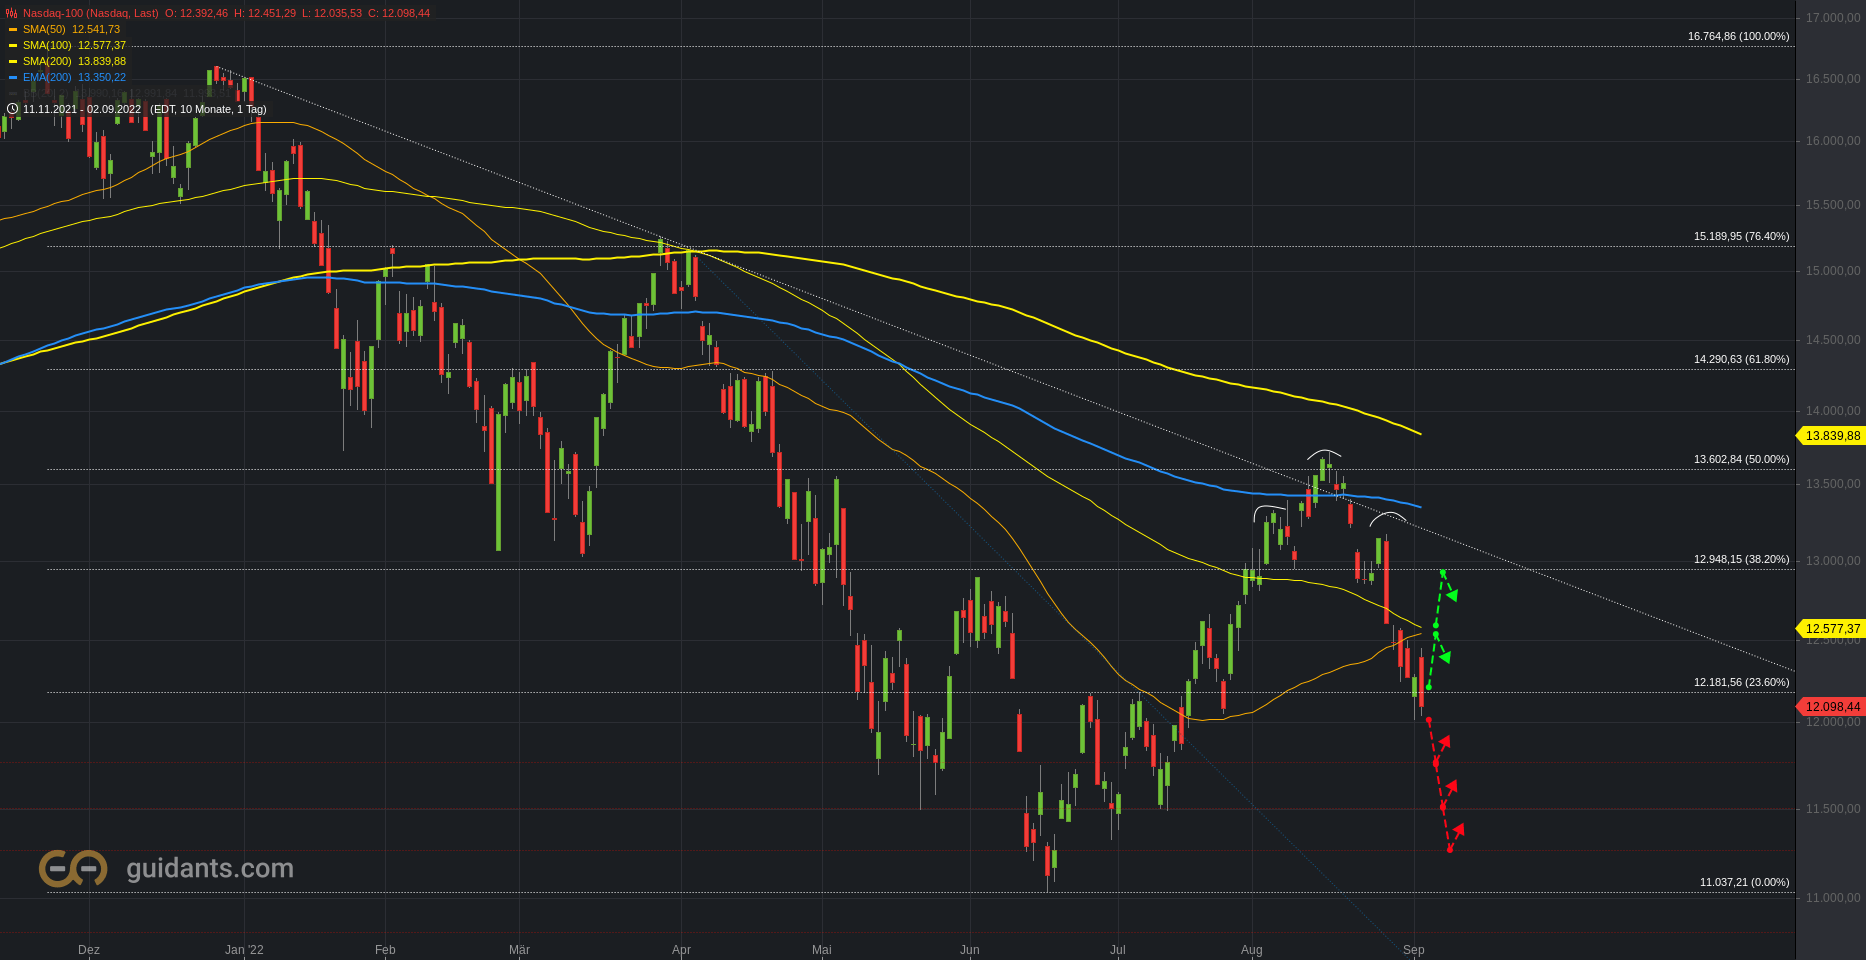Click the low value L: 12.035,53
Image resolution: width=1866 pixels, height=960 pixels.
pos(332,13)
